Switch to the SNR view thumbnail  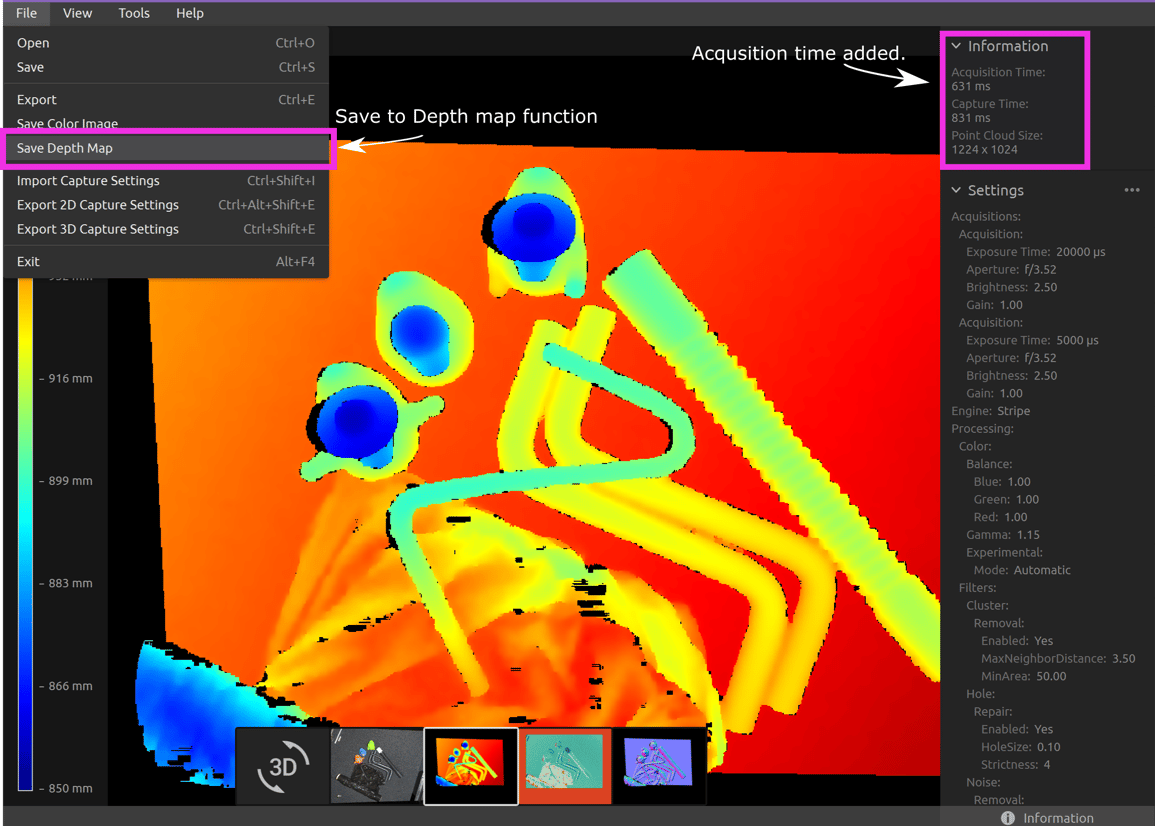coord(564,765)
